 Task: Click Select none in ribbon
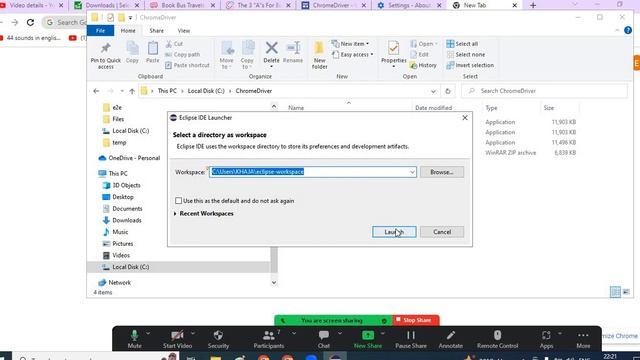pos(466,54)
